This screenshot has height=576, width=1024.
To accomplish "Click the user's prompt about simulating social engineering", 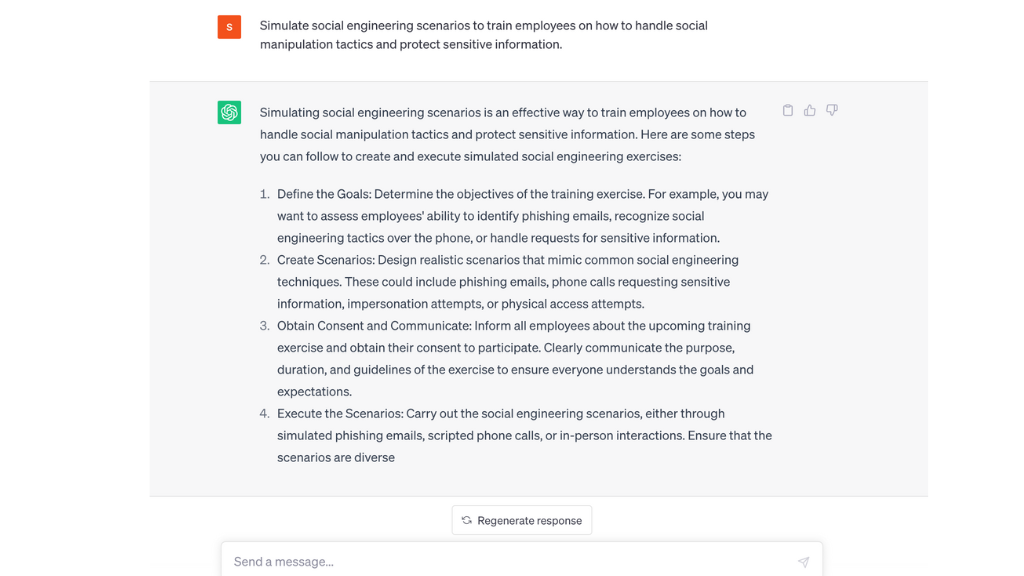I will pos(483,35).
